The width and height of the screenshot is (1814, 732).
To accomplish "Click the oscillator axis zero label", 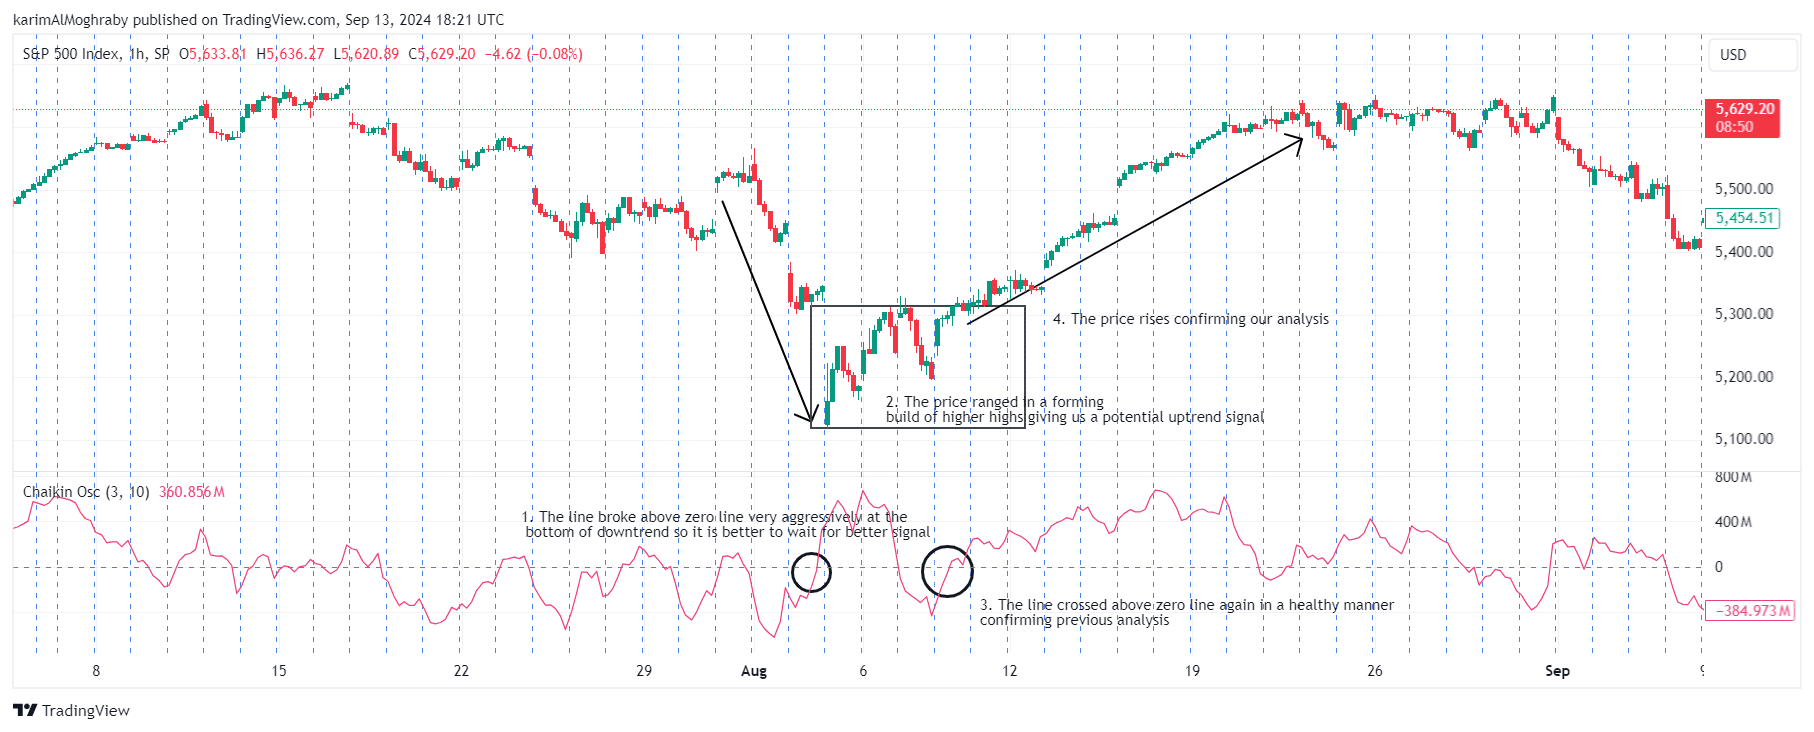I will tap(1719, 567).
